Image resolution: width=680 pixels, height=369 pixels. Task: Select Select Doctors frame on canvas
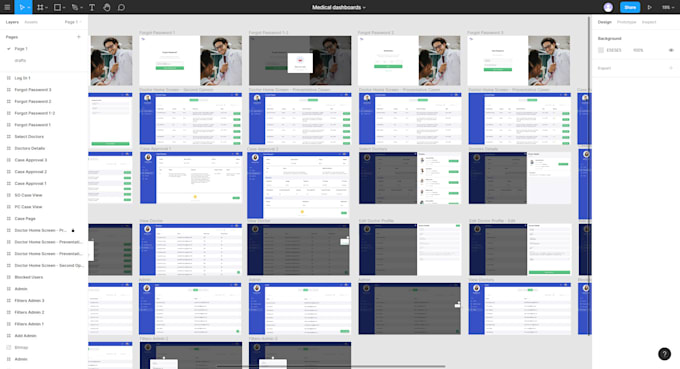(x=410, y=178)
